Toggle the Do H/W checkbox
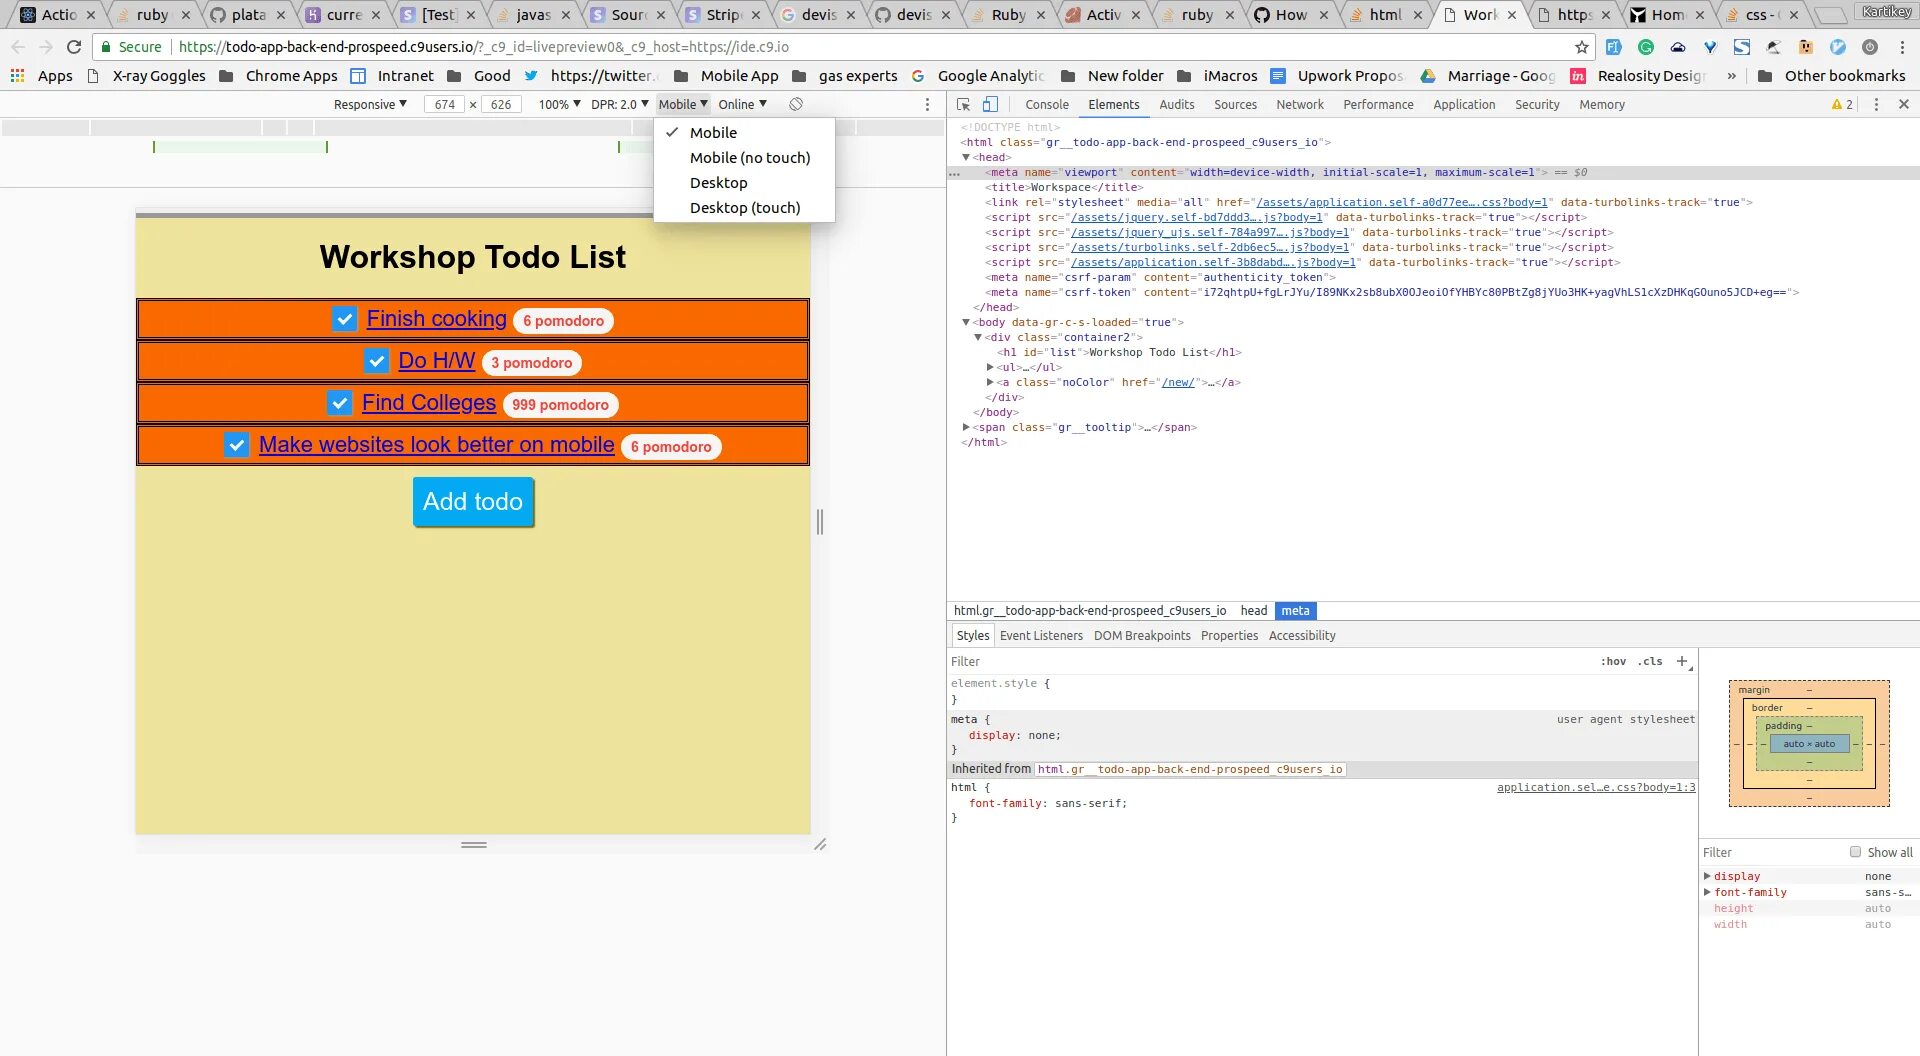 (376, 361)
